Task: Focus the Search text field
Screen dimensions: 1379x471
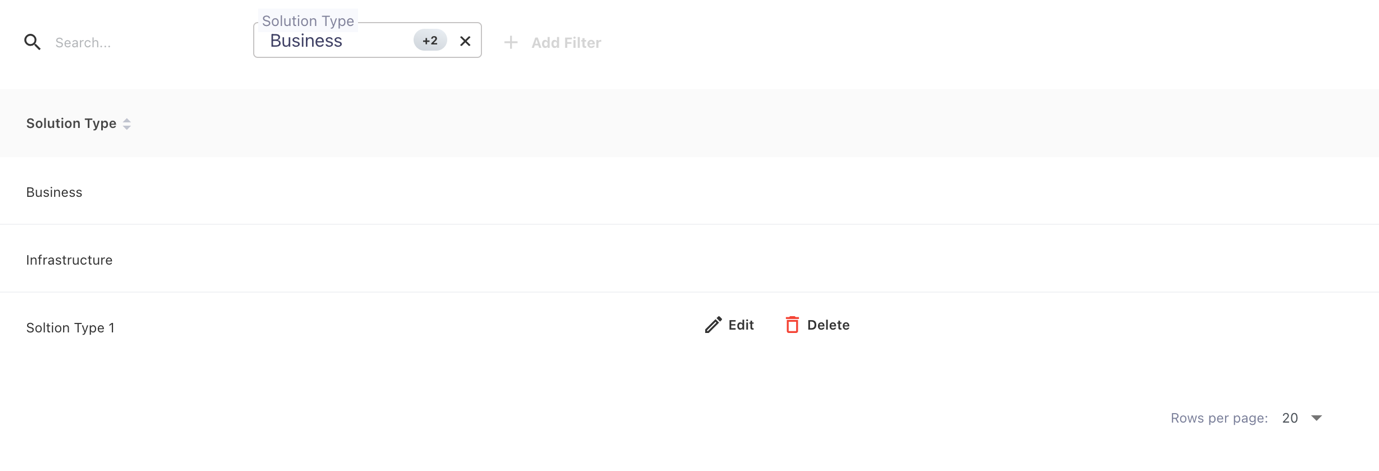Action: point(140,43)
